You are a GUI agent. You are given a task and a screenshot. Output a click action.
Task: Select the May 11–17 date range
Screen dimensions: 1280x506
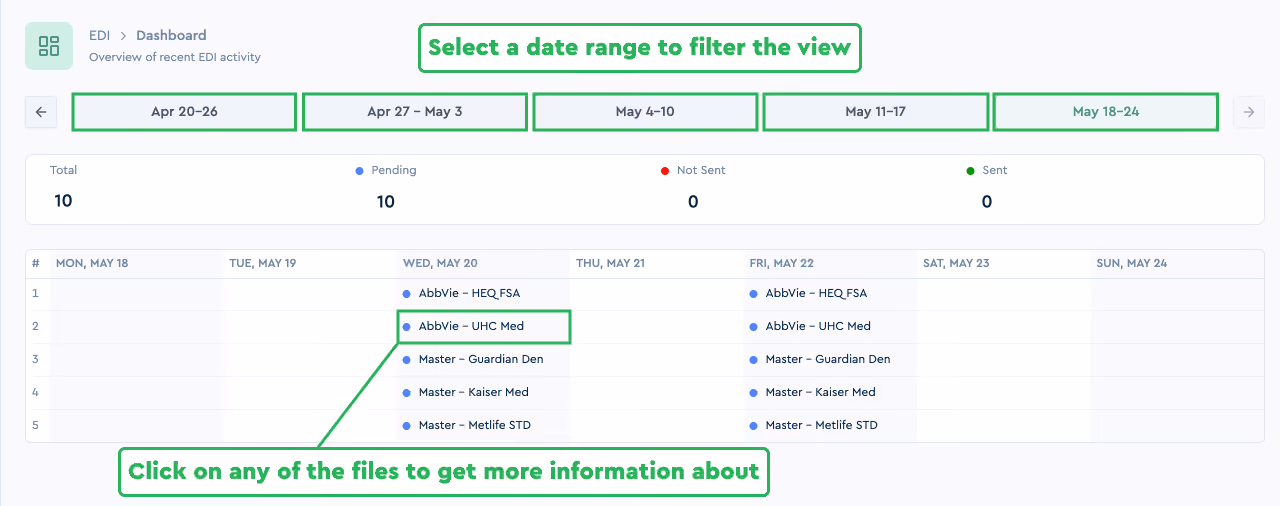click(x=875, y=112)
